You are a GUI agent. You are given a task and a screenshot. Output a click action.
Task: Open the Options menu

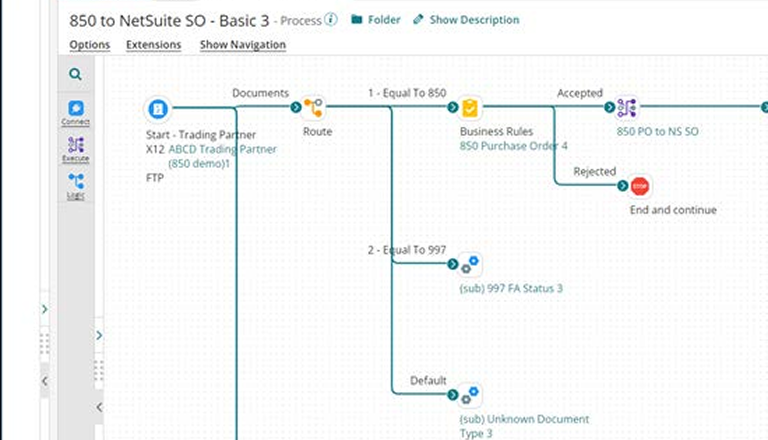pos(90,45)
